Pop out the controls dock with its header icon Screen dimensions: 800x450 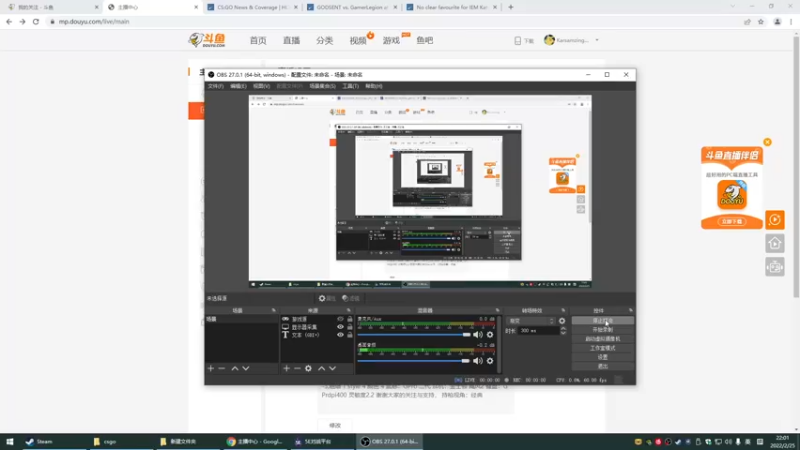click(631, 310)
